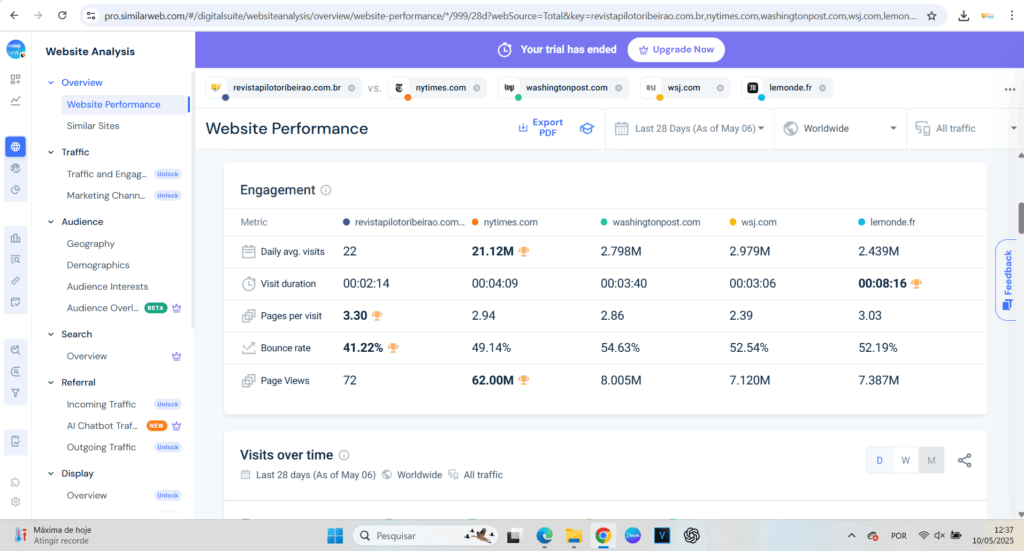The height and width of the screenshot is (551, 1024).
Task: Open the All traffic dropdown
Action: tap(960, 128)
